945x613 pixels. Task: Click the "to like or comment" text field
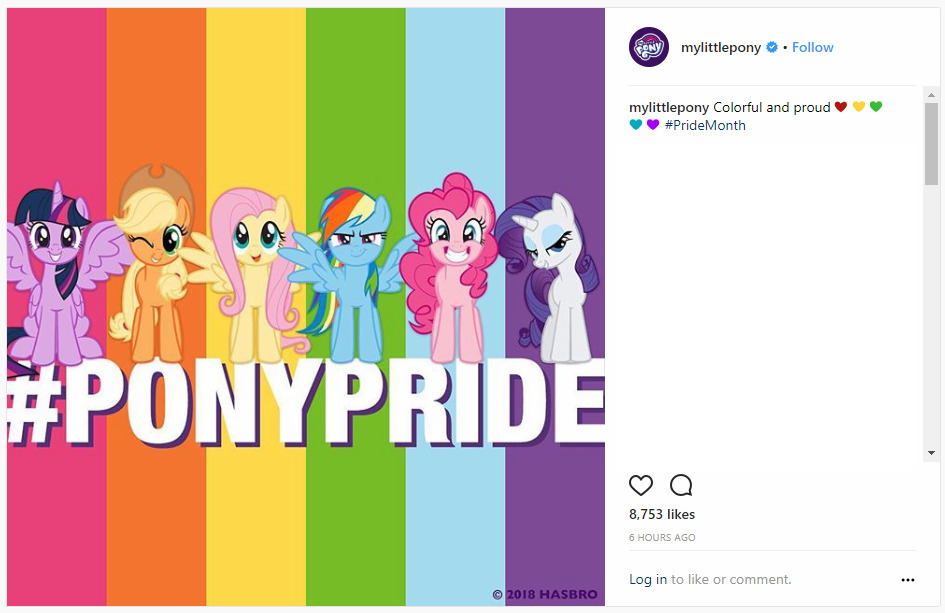(x=731, y=580)
